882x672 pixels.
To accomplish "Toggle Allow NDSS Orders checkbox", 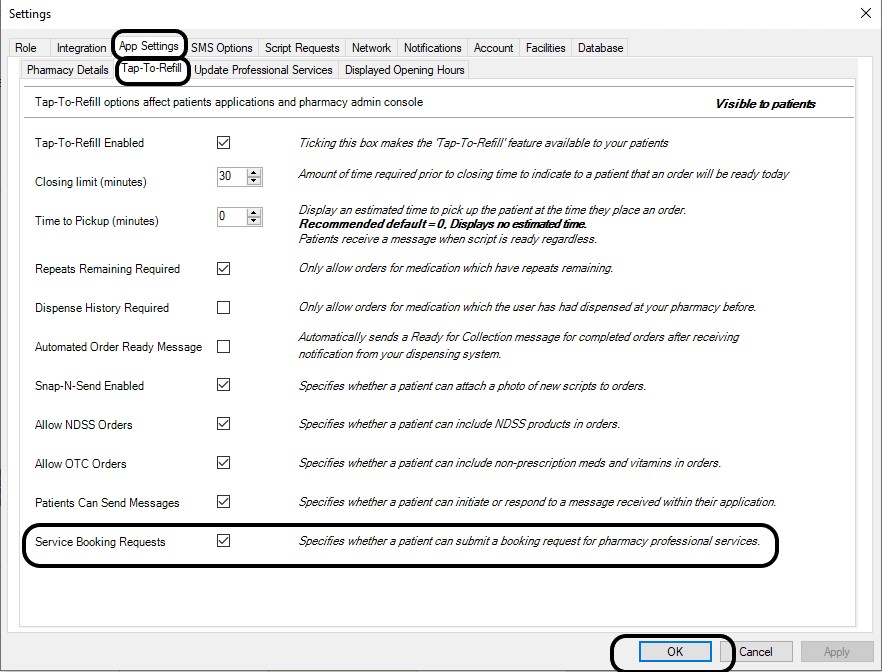I will pos(223,424).
